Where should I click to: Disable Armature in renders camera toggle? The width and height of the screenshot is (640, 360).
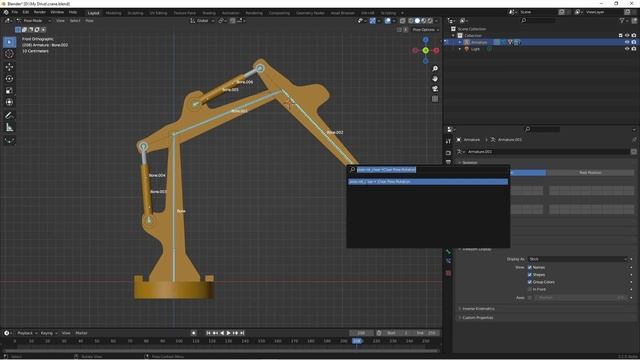click(x=634, y=42)
